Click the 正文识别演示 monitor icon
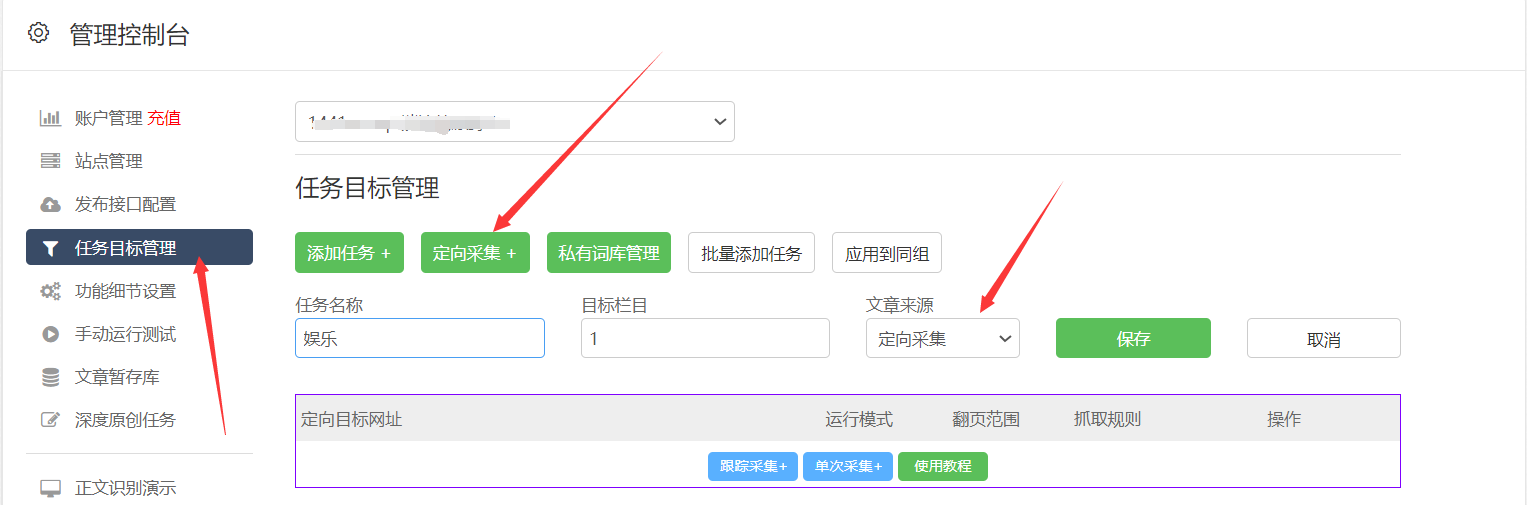The width and height of the screenshot is (1527, 505). (x=50, y=488)
